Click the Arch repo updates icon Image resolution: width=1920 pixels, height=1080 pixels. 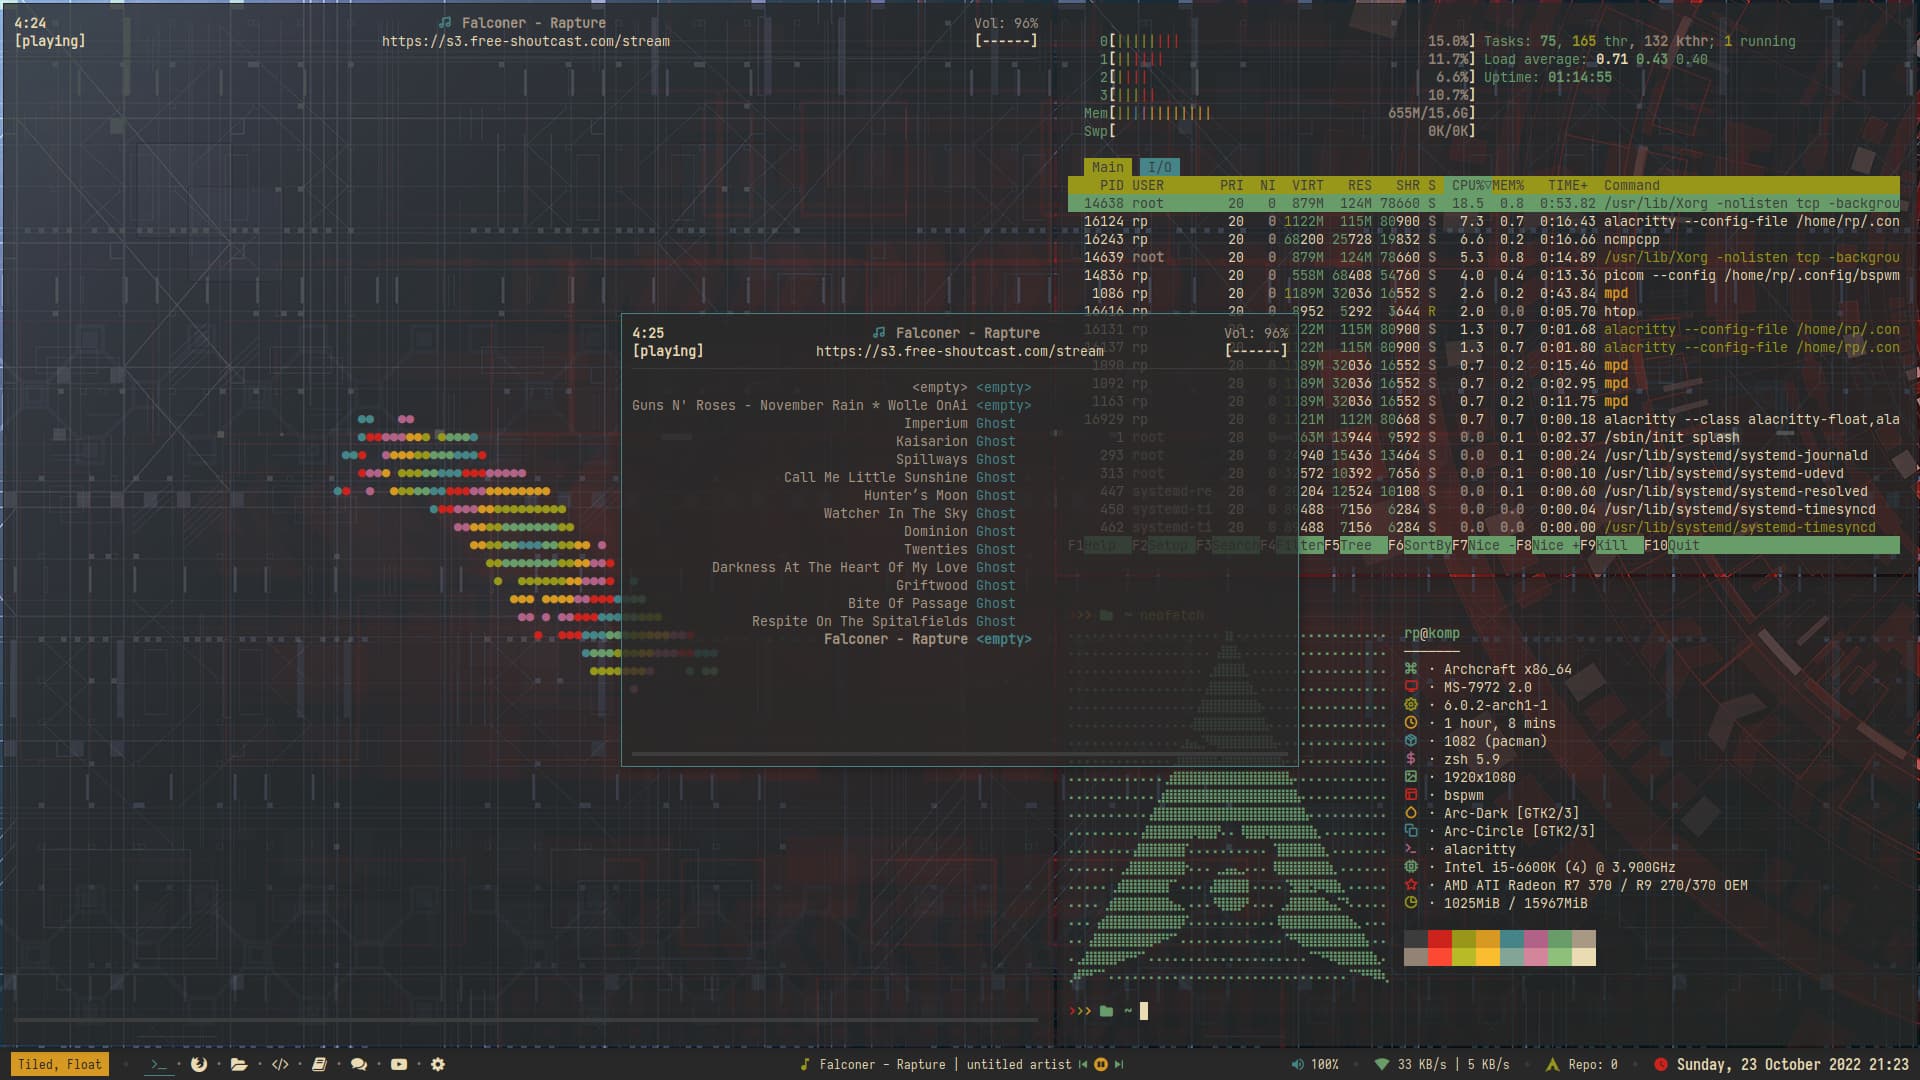[1552, 1064]
